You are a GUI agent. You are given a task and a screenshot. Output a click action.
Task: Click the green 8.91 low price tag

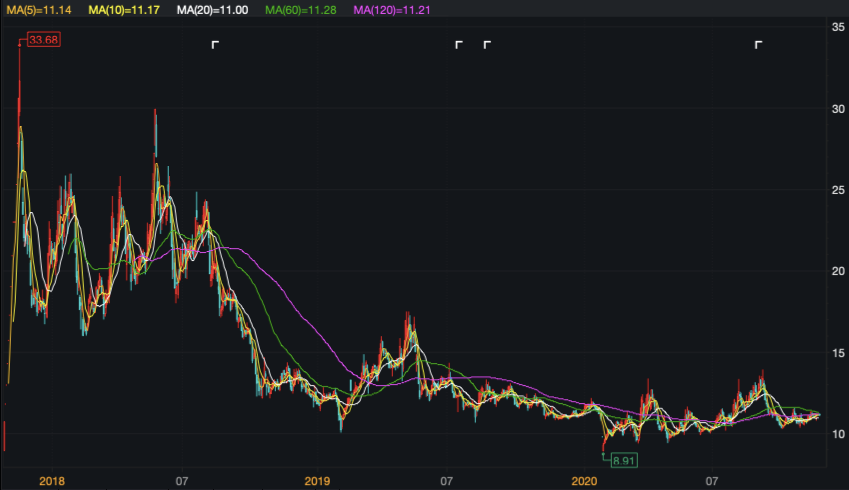coord(624,460)
